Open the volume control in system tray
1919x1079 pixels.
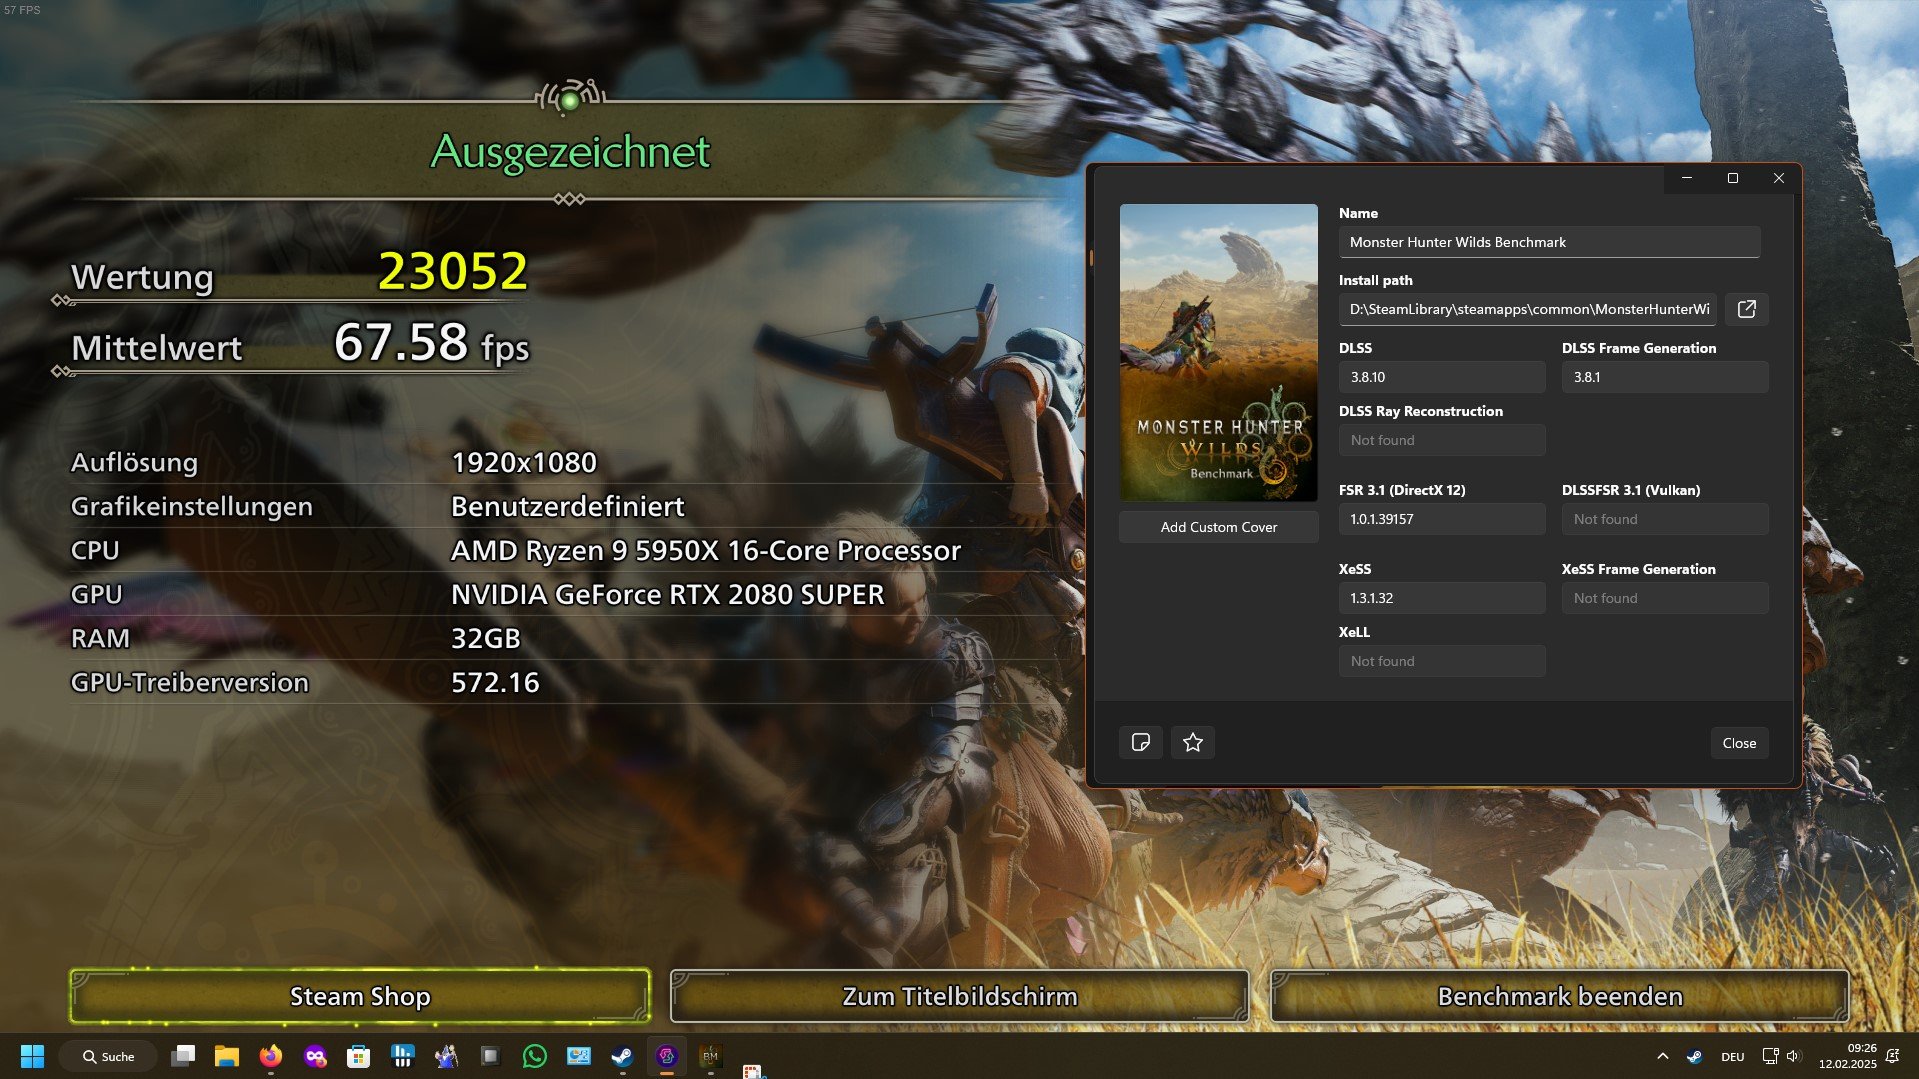[1793, 1056]
